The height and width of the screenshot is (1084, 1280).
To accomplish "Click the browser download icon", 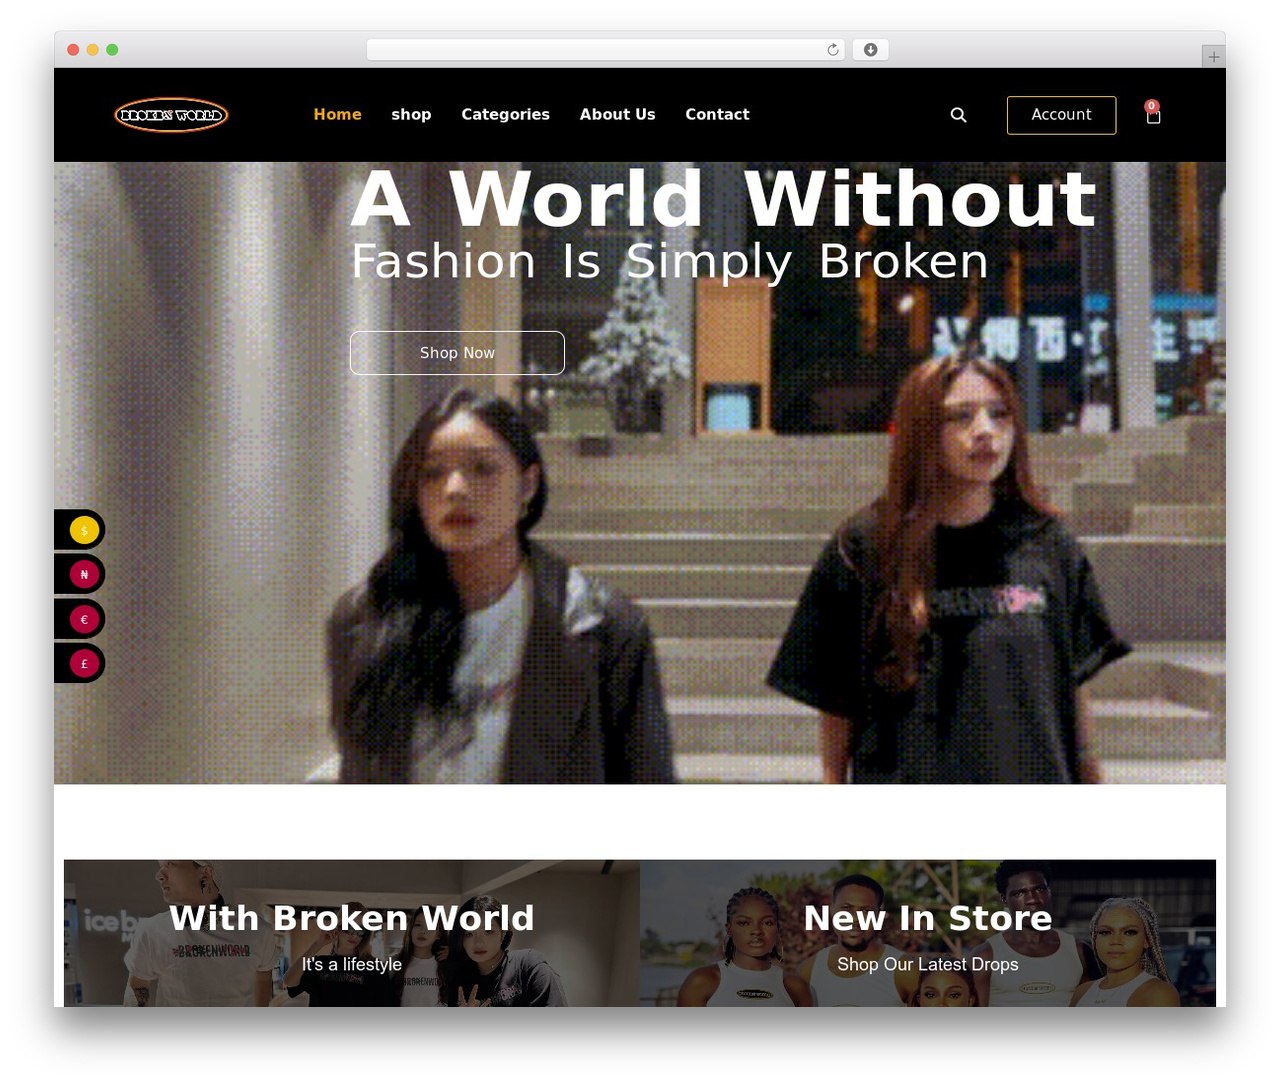I will coord(870,50).
